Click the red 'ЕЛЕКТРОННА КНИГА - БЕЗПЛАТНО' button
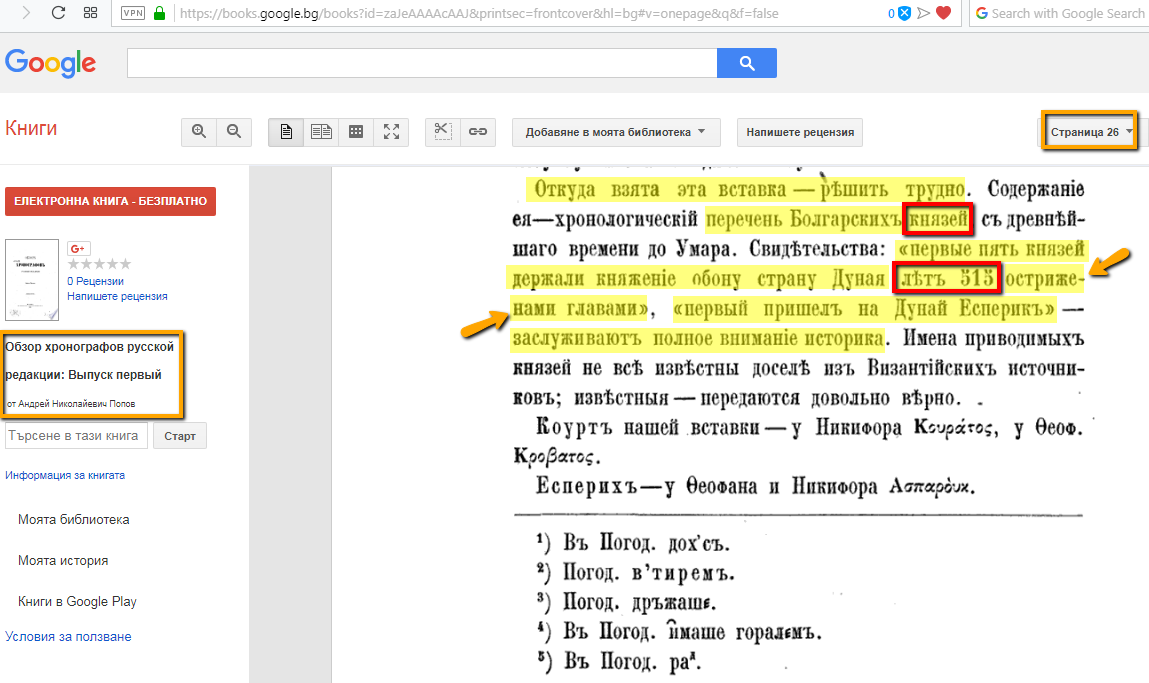This screenshot has height=683, width=1149. point(110,201)
